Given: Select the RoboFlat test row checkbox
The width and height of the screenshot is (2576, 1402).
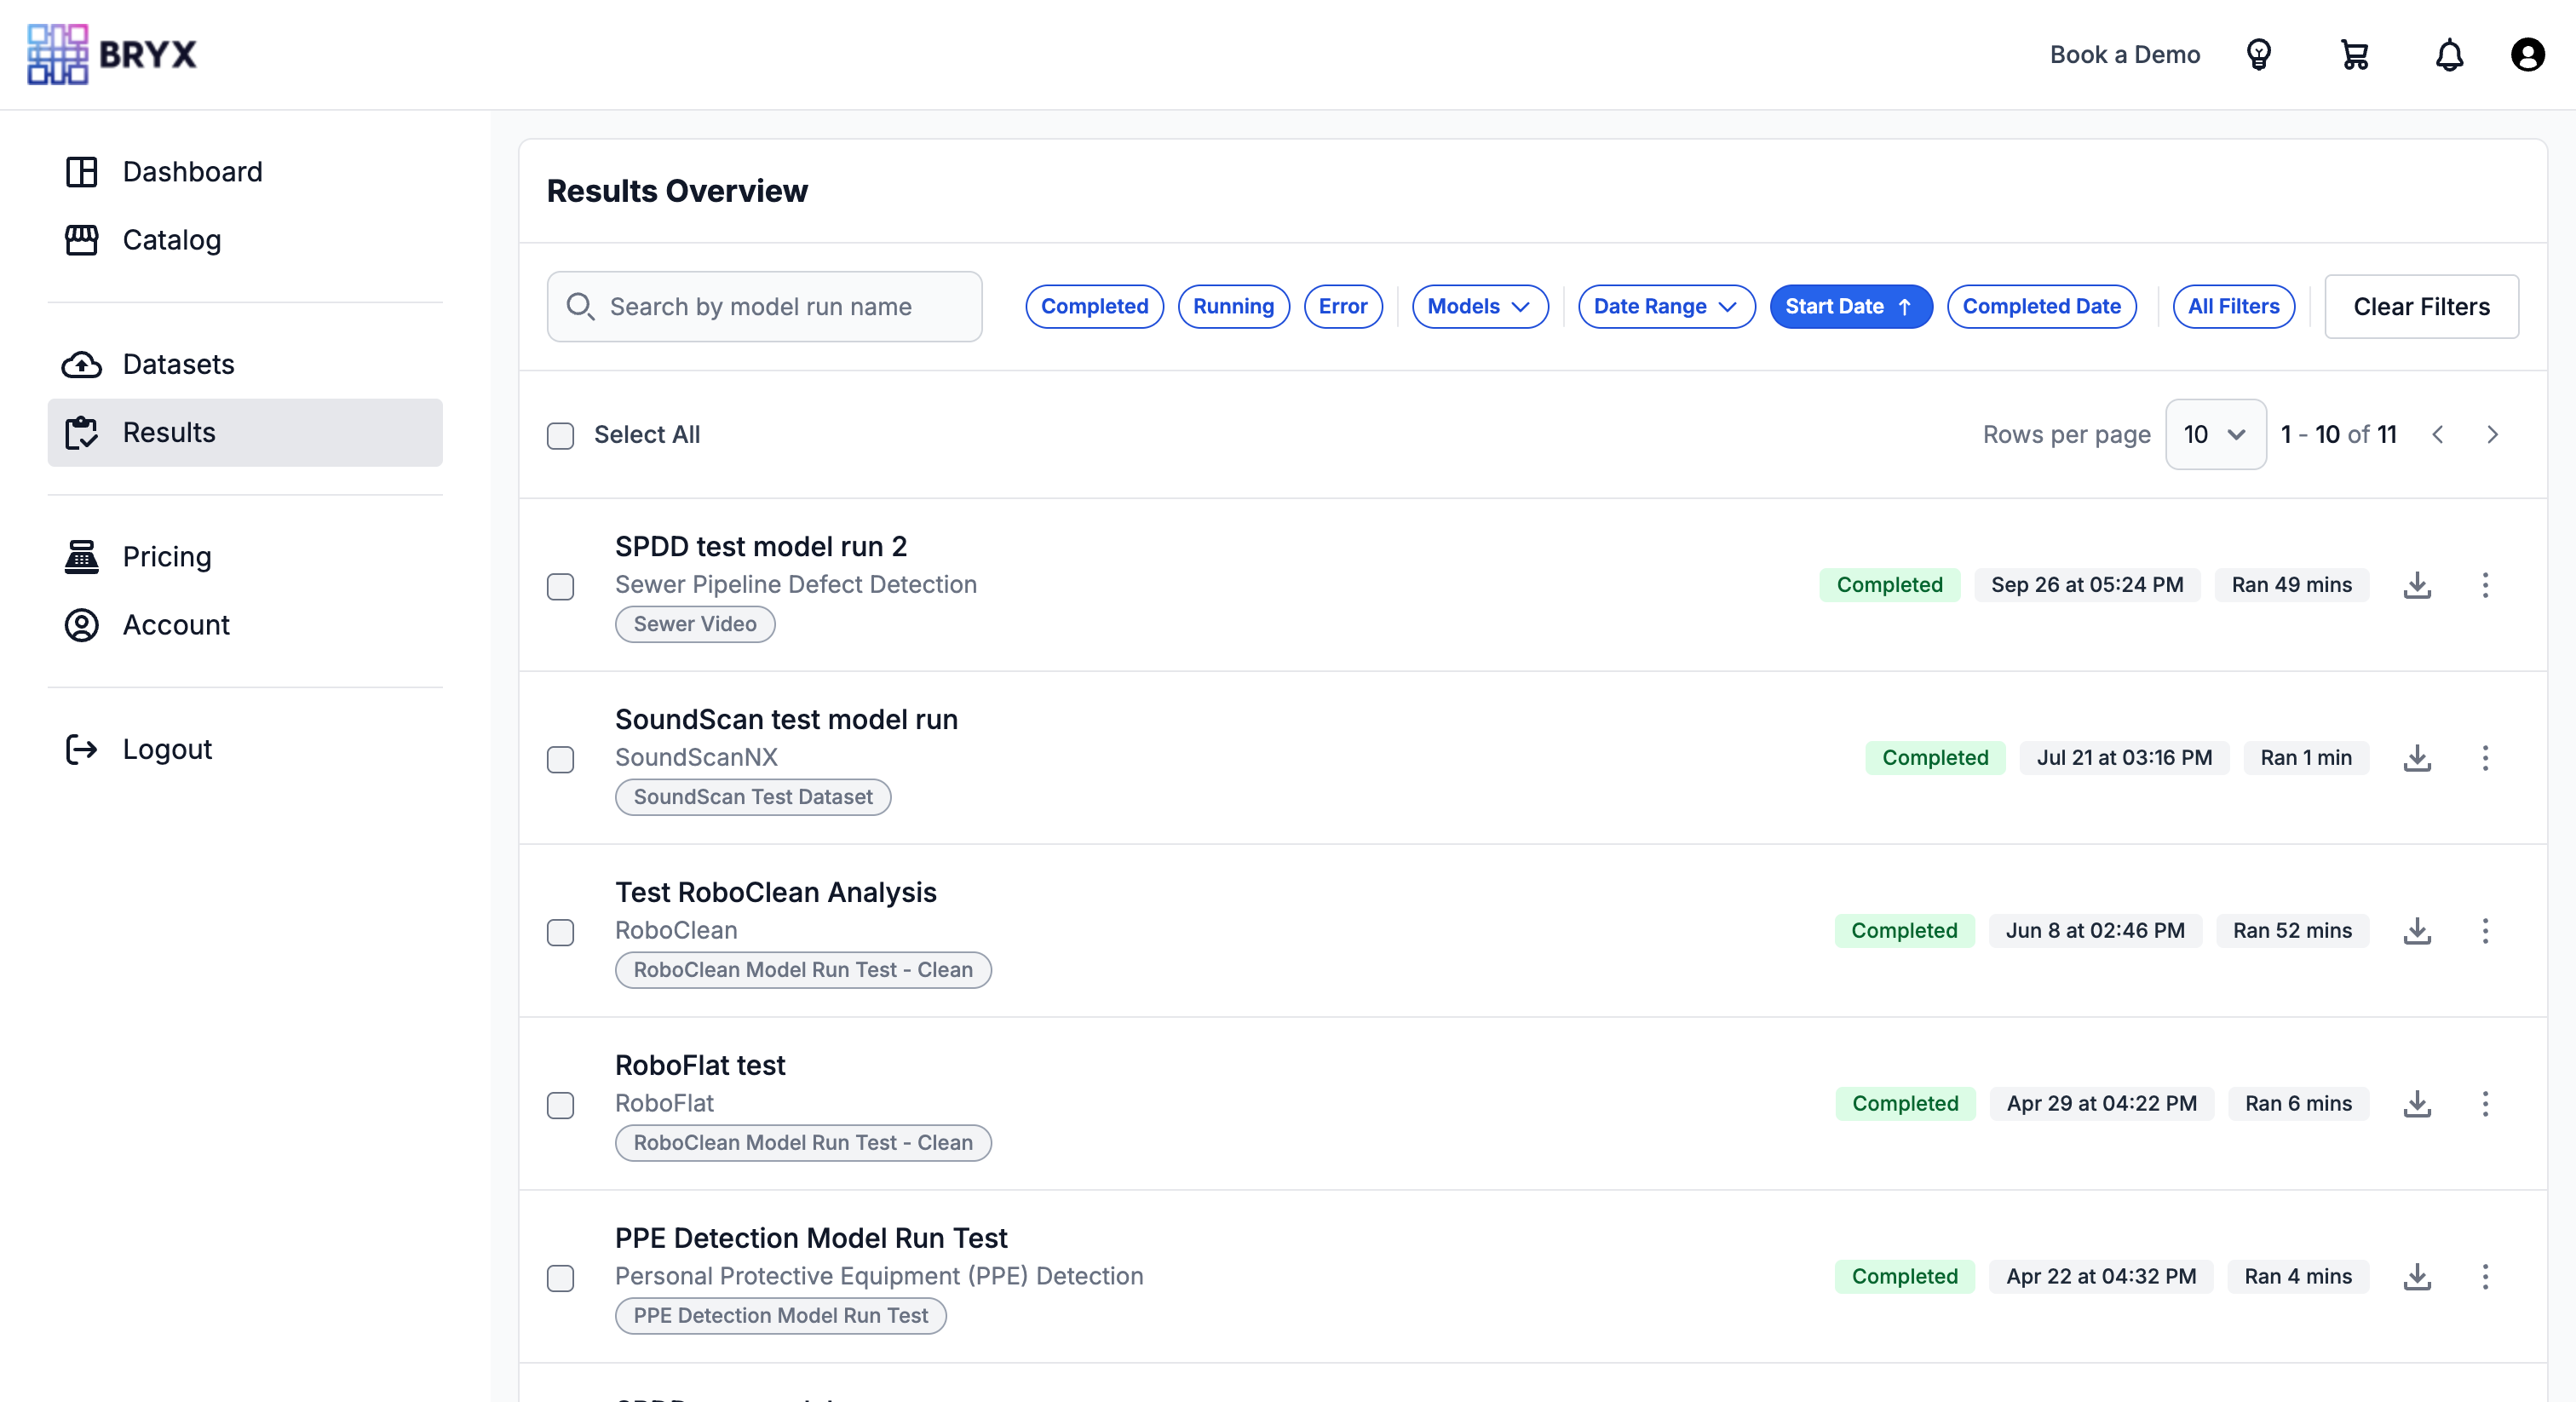Looking at the screenshot, I should coord(560,1105).
